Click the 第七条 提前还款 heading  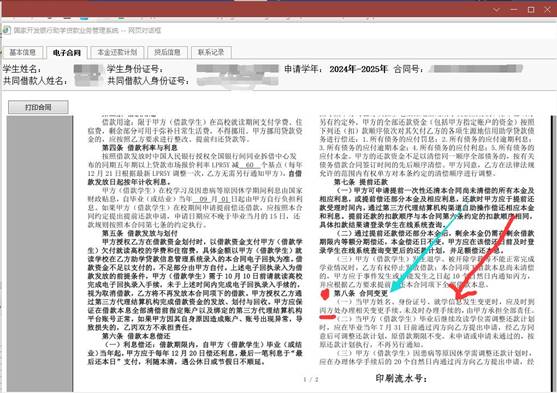[x=361, y=182]
